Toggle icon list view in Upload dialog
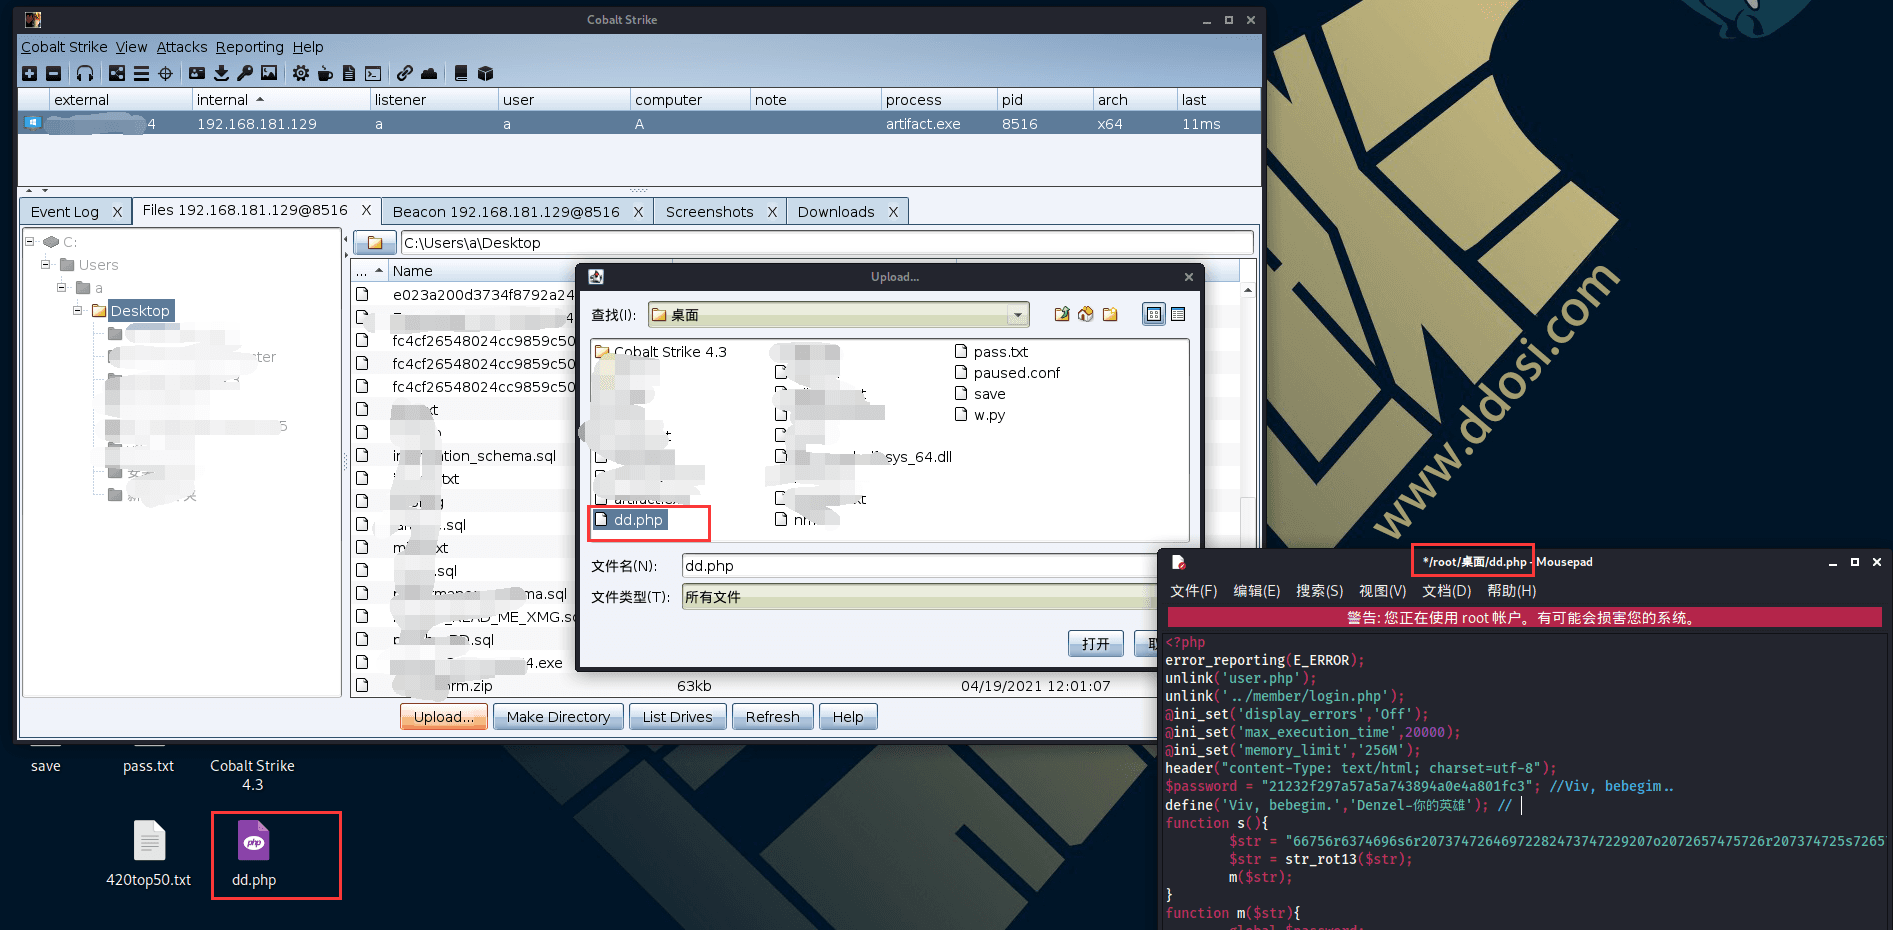 tap(1154, 314)
